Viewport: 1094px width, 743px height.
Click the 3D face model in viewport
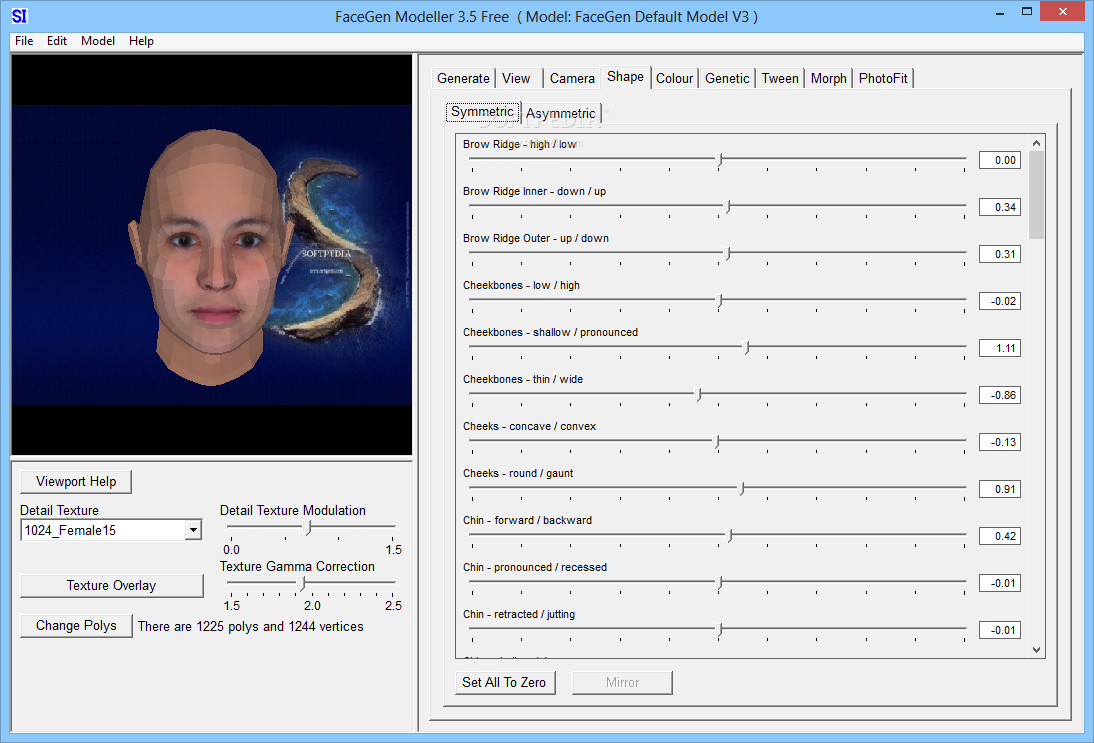[x=211, y=255]
